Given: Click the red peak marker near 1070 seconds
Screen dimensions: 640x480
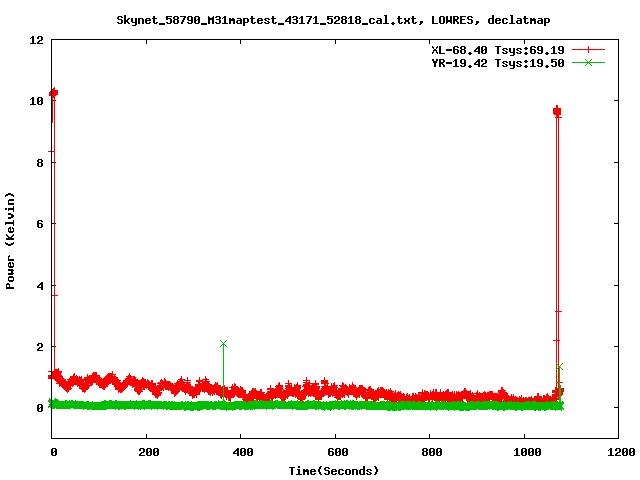Looking at the screenshot, I should pos(557,111).
